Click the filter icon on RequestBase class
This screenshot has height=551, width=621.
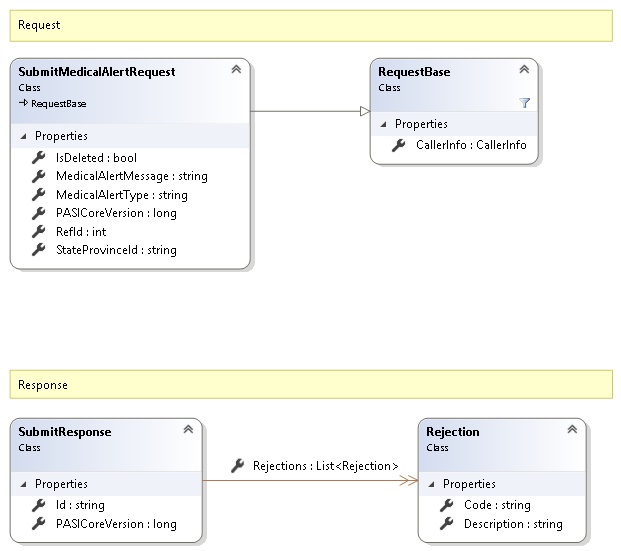point(524,103)
